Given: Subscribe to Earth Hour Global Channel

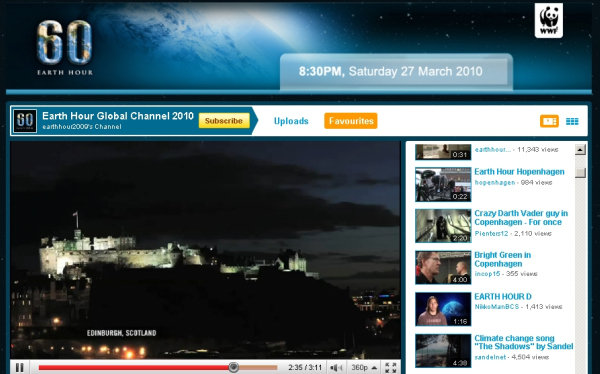Looking at the screenshot, I should (x=224, y=121).
